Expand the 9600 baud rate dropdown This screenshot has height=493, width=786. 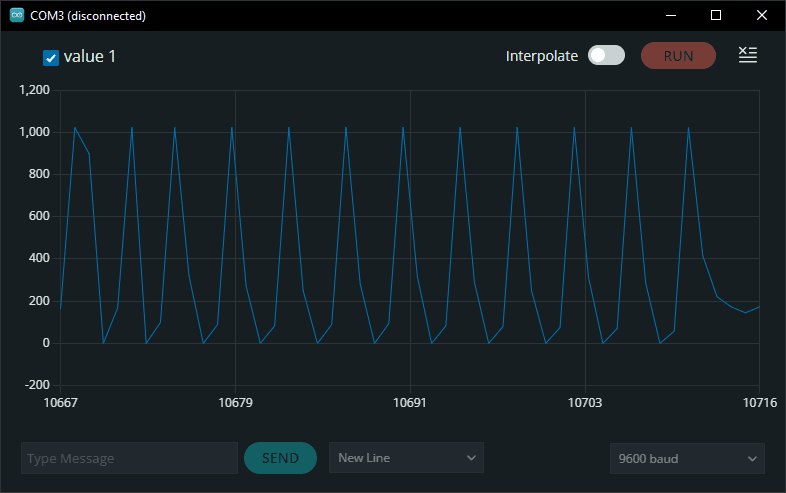687,459
